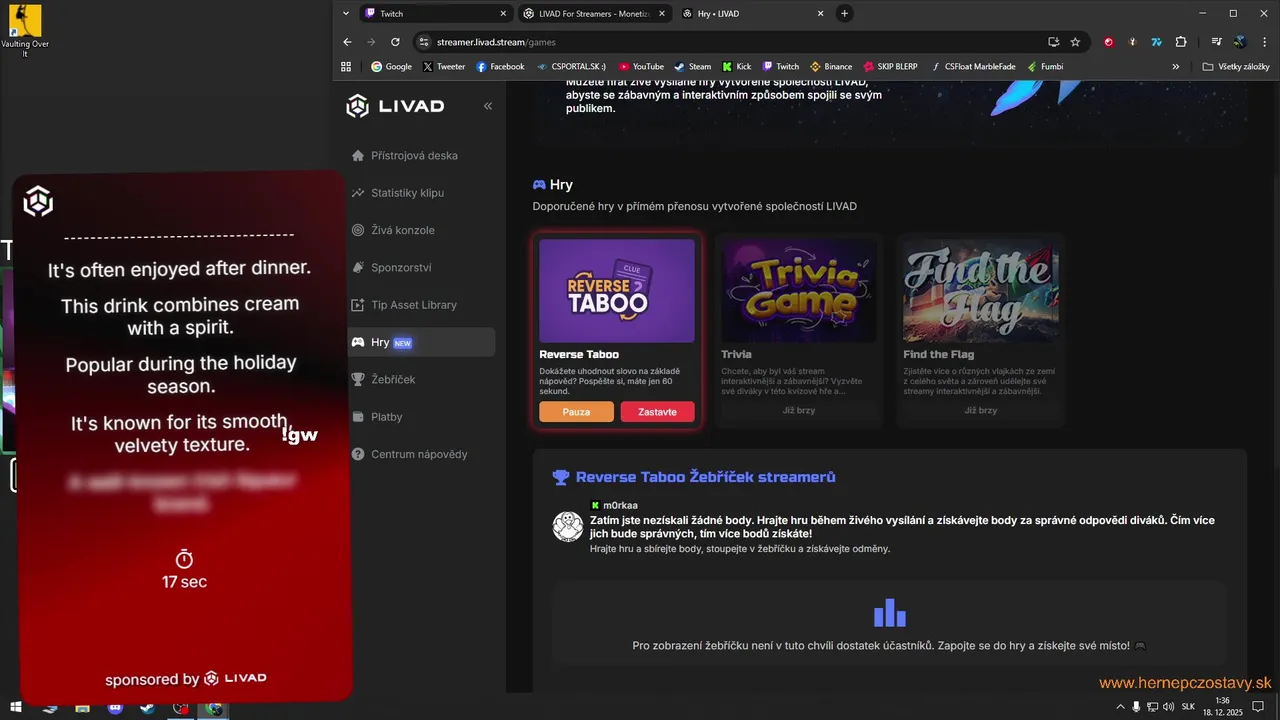Open the Steam bookmark

coord(692,67)
